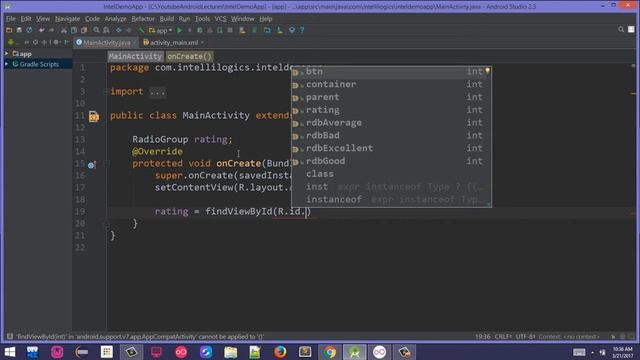640x360 pixels.
Task: Click the Copy icon in toolbar
Action: [74, 30]
